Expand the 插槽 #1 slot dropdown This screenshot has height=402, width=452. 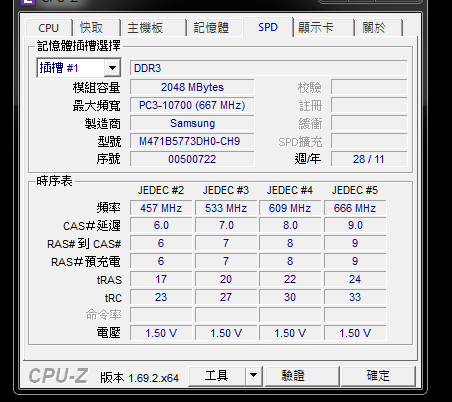[112, 68]
